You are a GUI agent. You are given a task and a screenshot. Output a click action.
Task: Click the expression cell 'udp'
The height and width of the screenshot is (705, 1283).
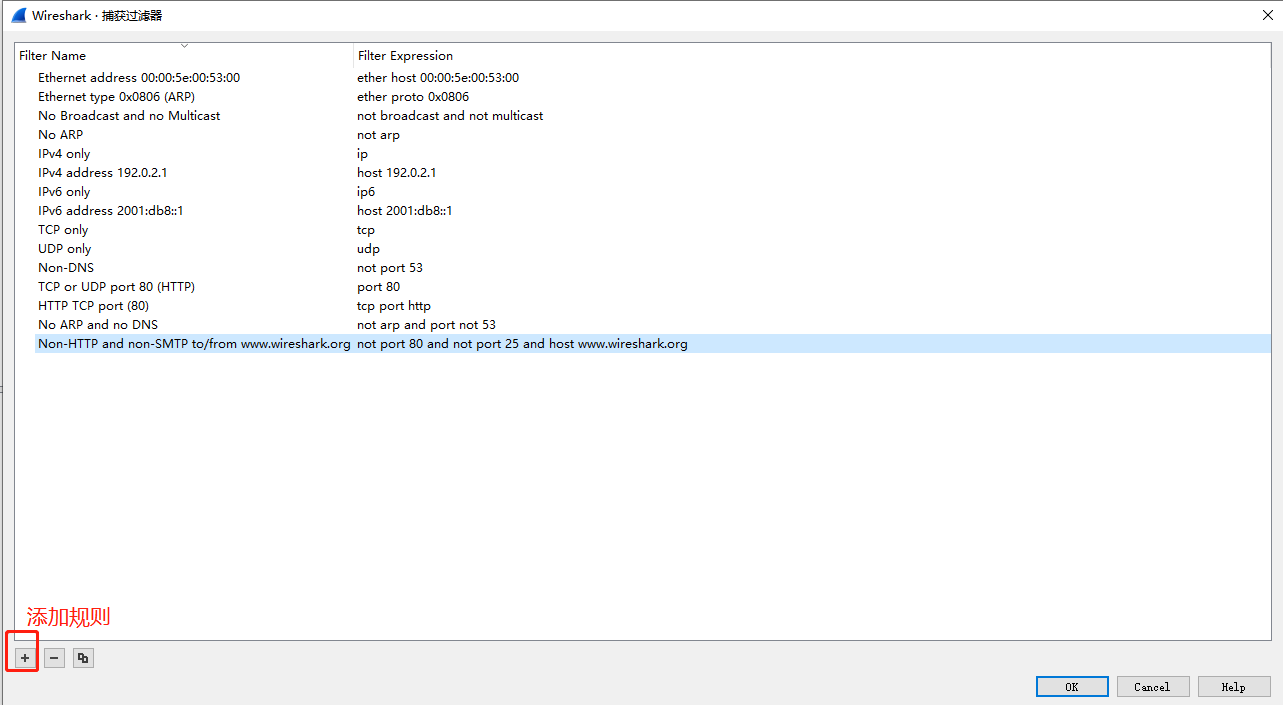tap(368, 249)
